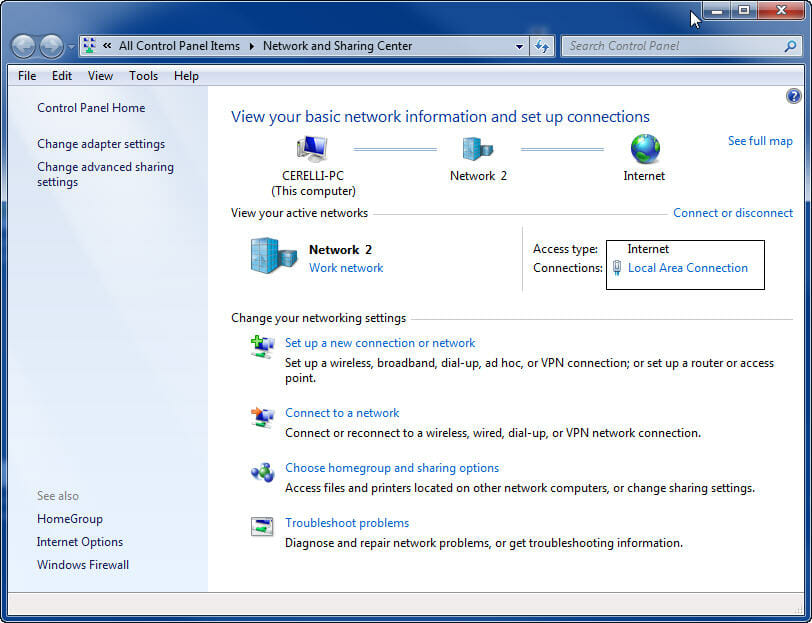Click Network and Sharing Center breadcrumb

tap(338, 46)
